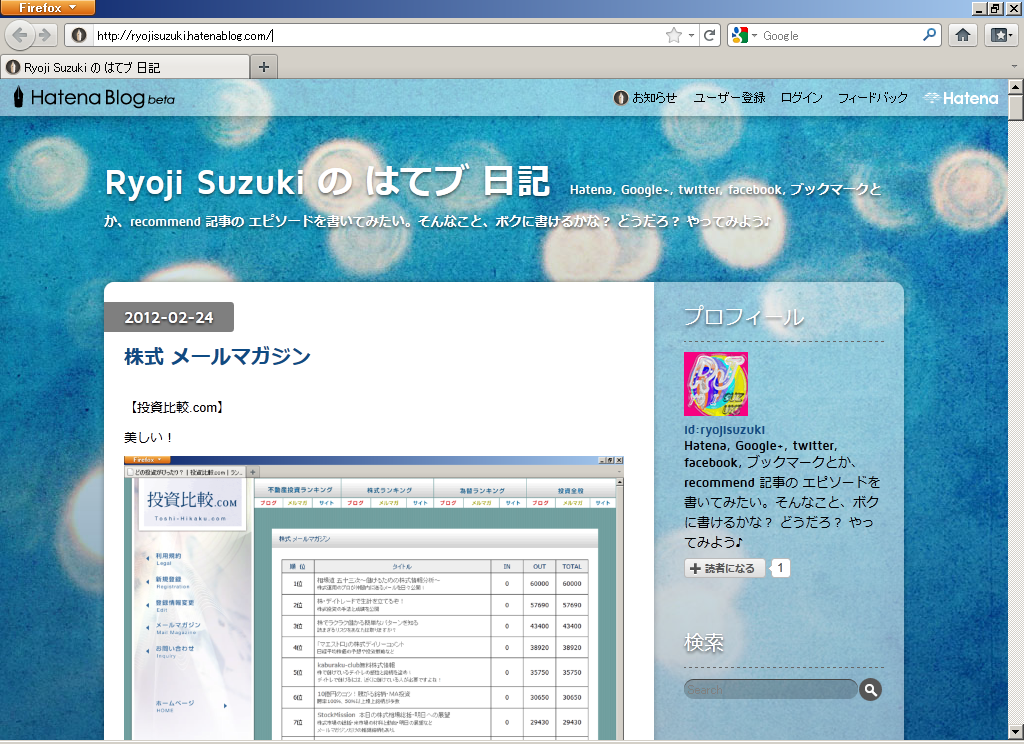Open a new tab with plus button
Screen dimensions: 1024x744
[x=264, y=67]
